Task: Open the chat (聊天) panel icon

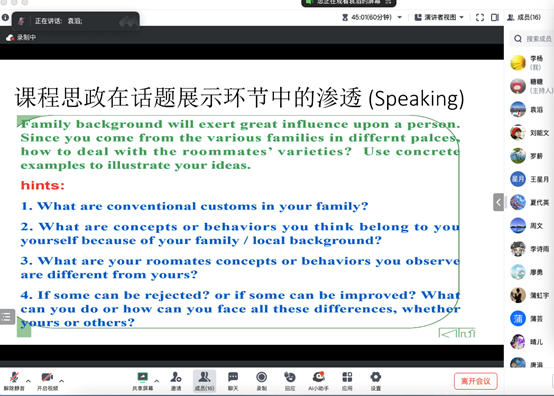Action: (x=233, y=381)
